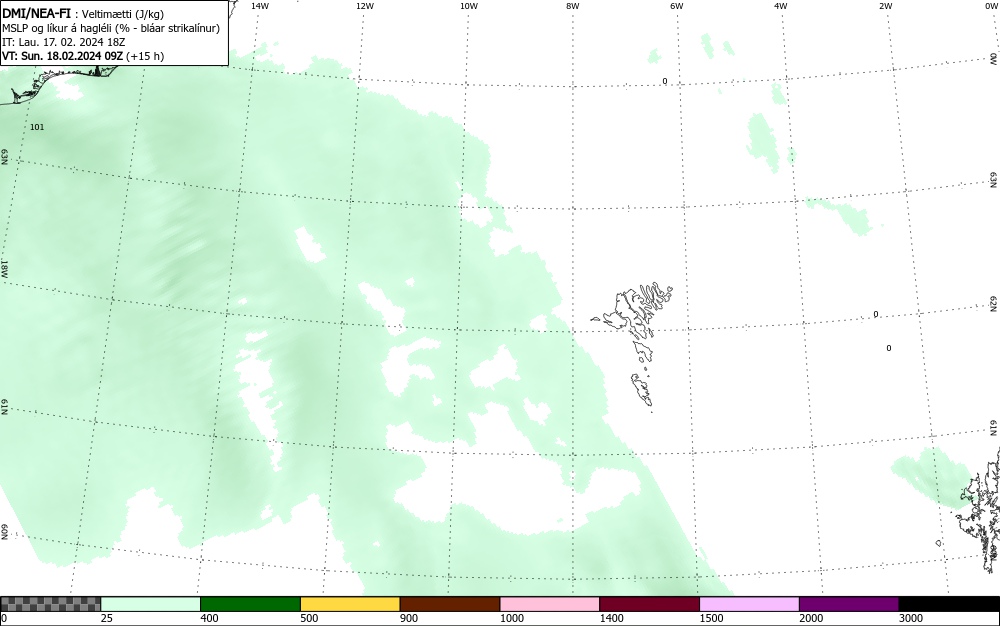Click the legend value "500"

[309, 618]
